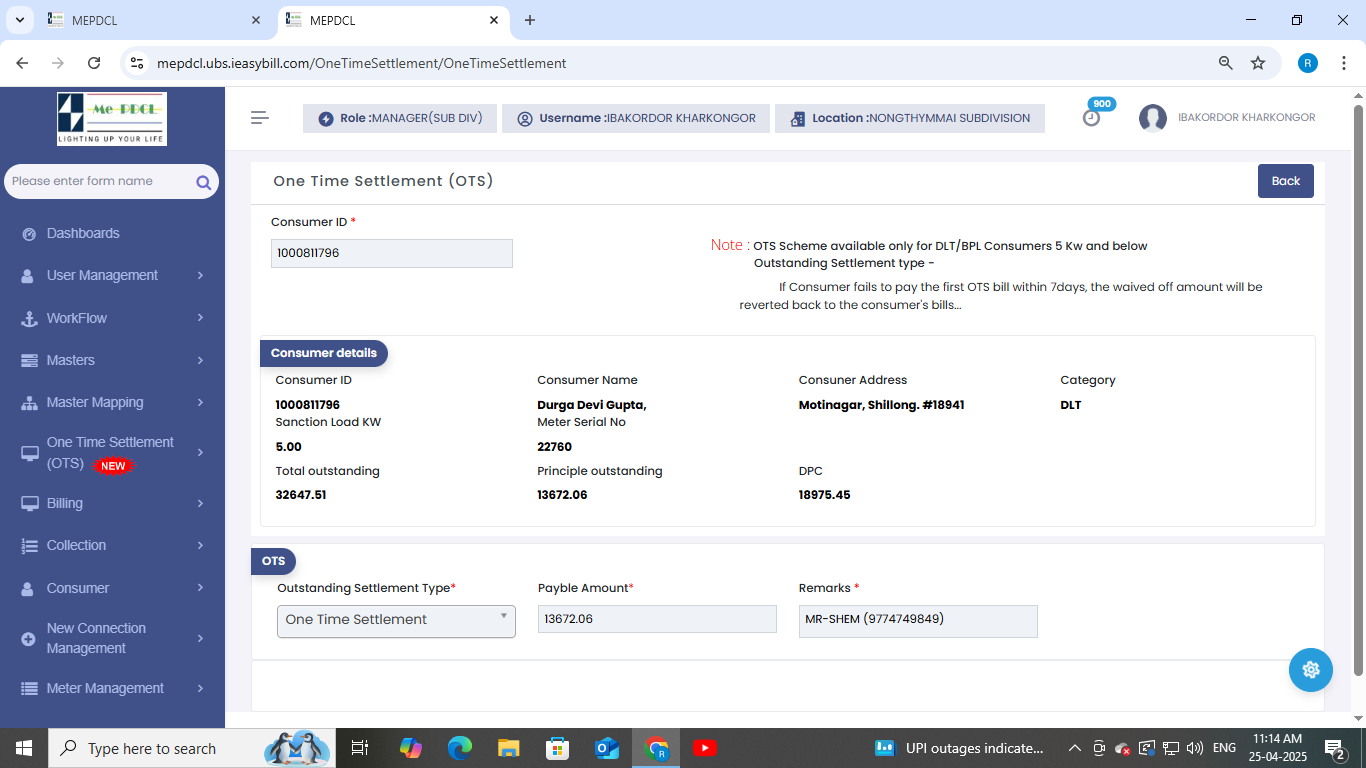Expand Masters submenu chevron
The image size is (1366, 768).
tap(200, 360)
